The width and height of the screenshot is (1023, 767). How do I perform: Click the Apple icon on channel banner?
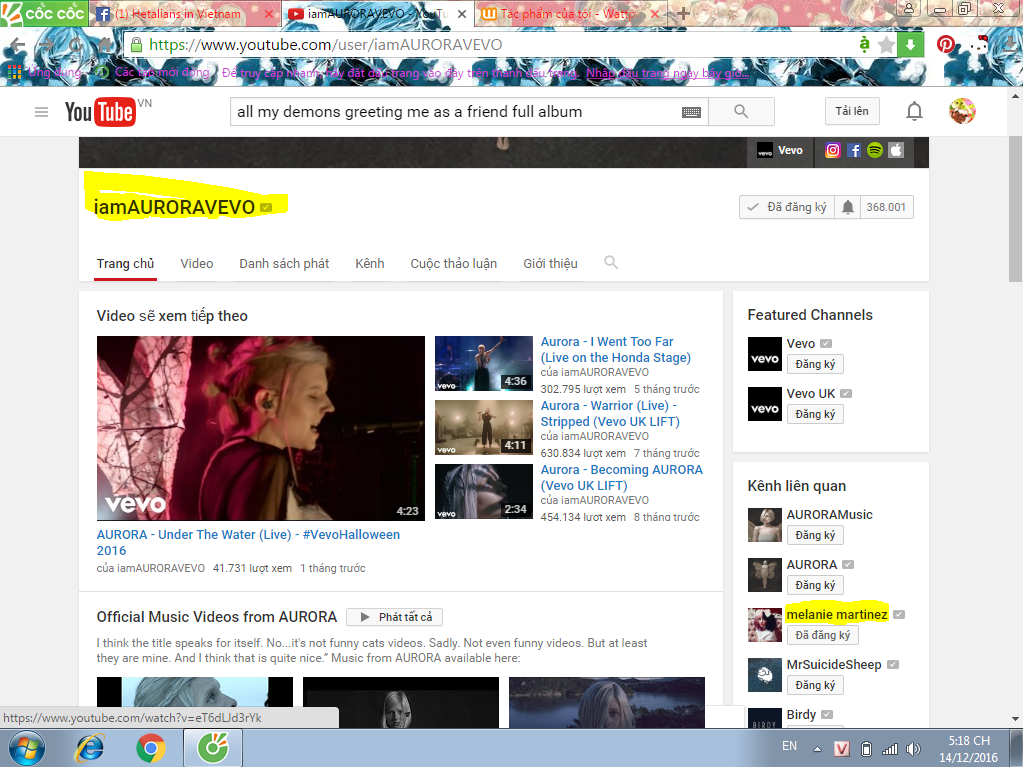pos(896,150)
